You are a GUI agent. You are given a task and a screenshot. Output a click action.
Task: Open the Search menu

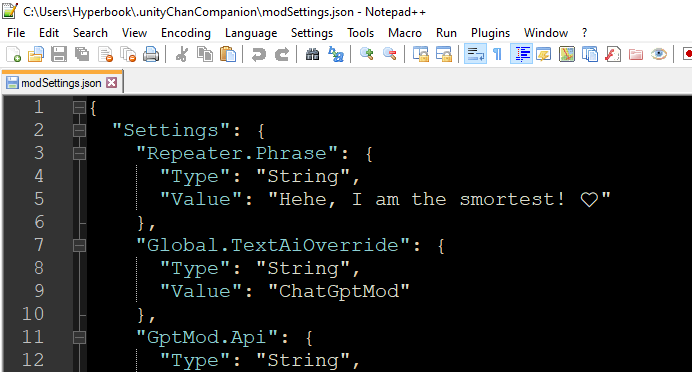tap(90, 33)
